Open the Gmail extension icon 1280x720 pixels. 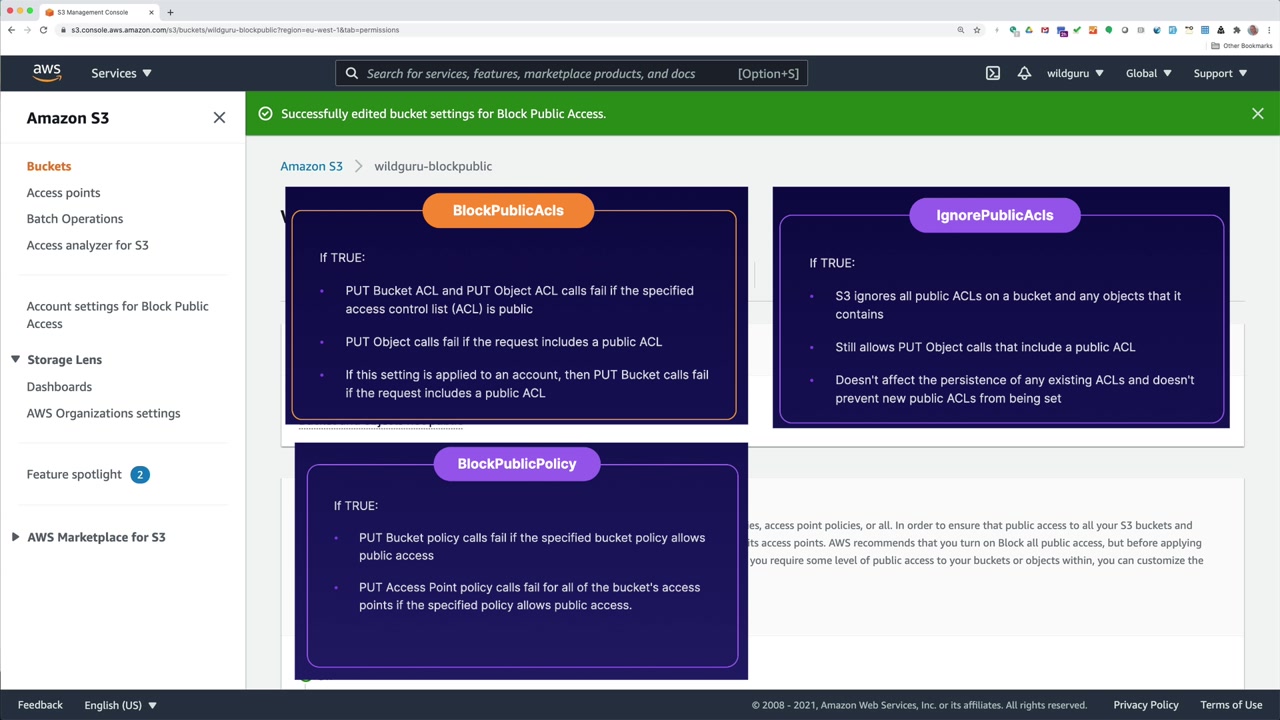point(1045,30)
